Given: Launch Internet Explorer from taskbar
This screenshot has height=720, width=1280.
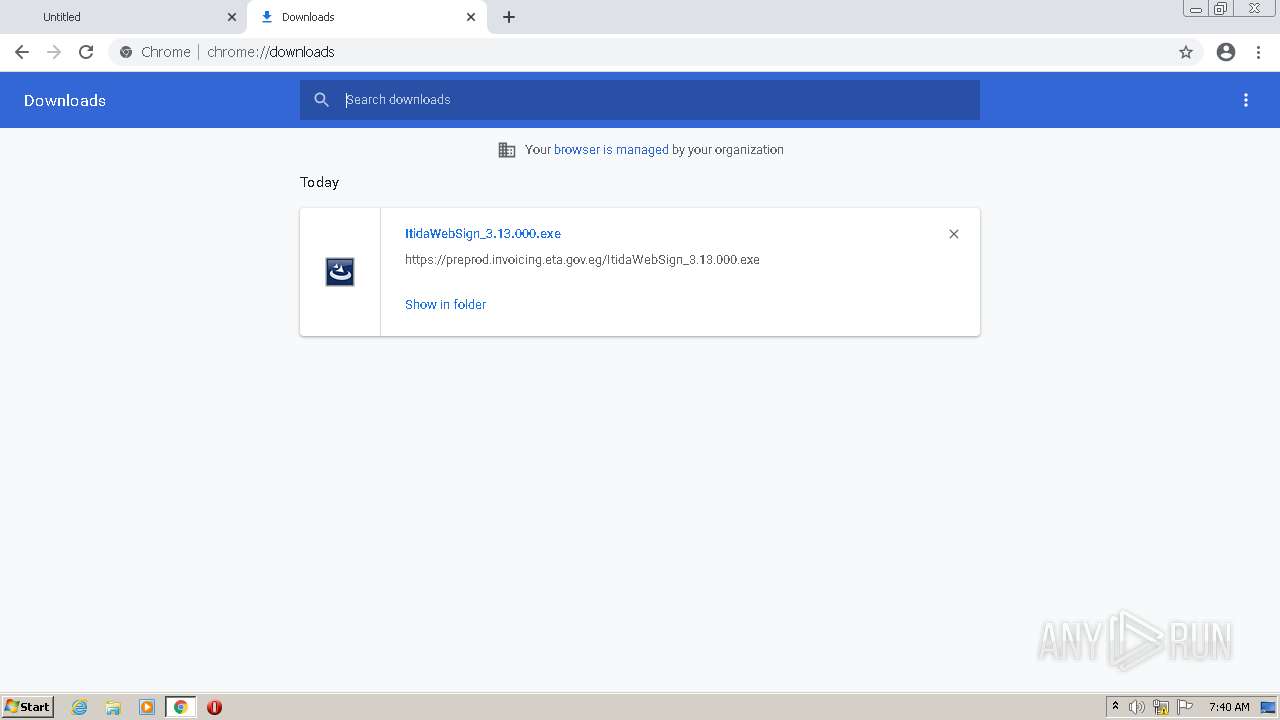Looking at the screenshot, I should pyautogui.click(x=80, y=707).
